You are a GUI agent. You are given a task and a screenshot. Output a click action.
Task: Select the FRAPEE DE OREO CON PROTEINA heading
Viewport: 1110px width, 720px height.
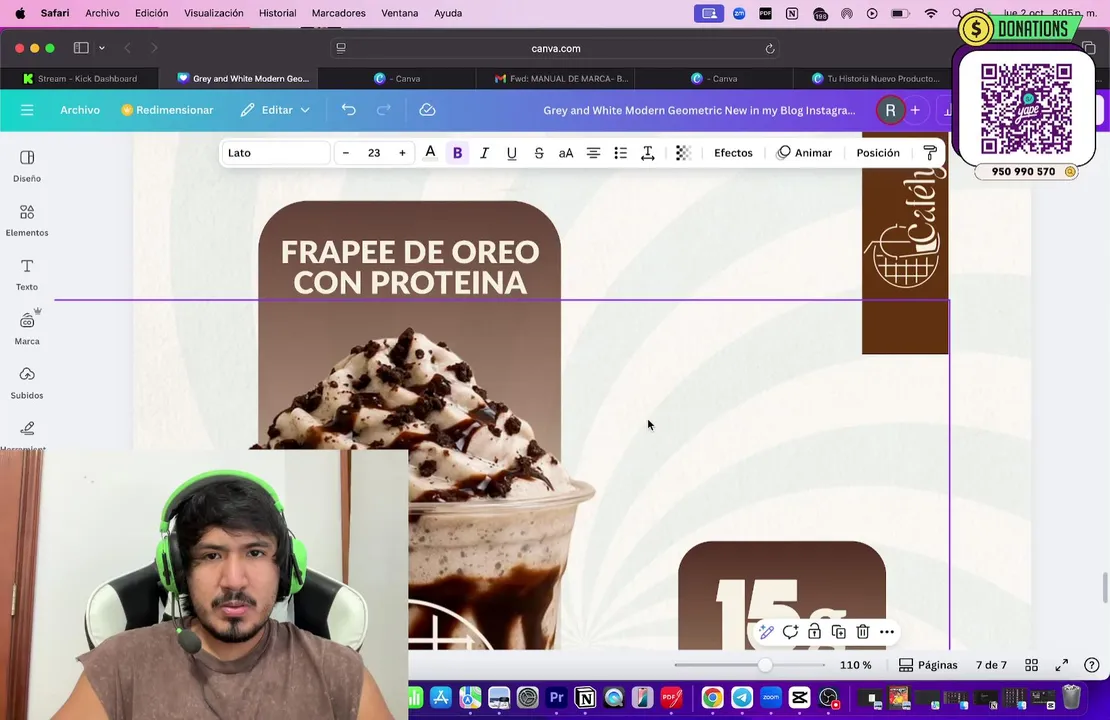[410, 267]
